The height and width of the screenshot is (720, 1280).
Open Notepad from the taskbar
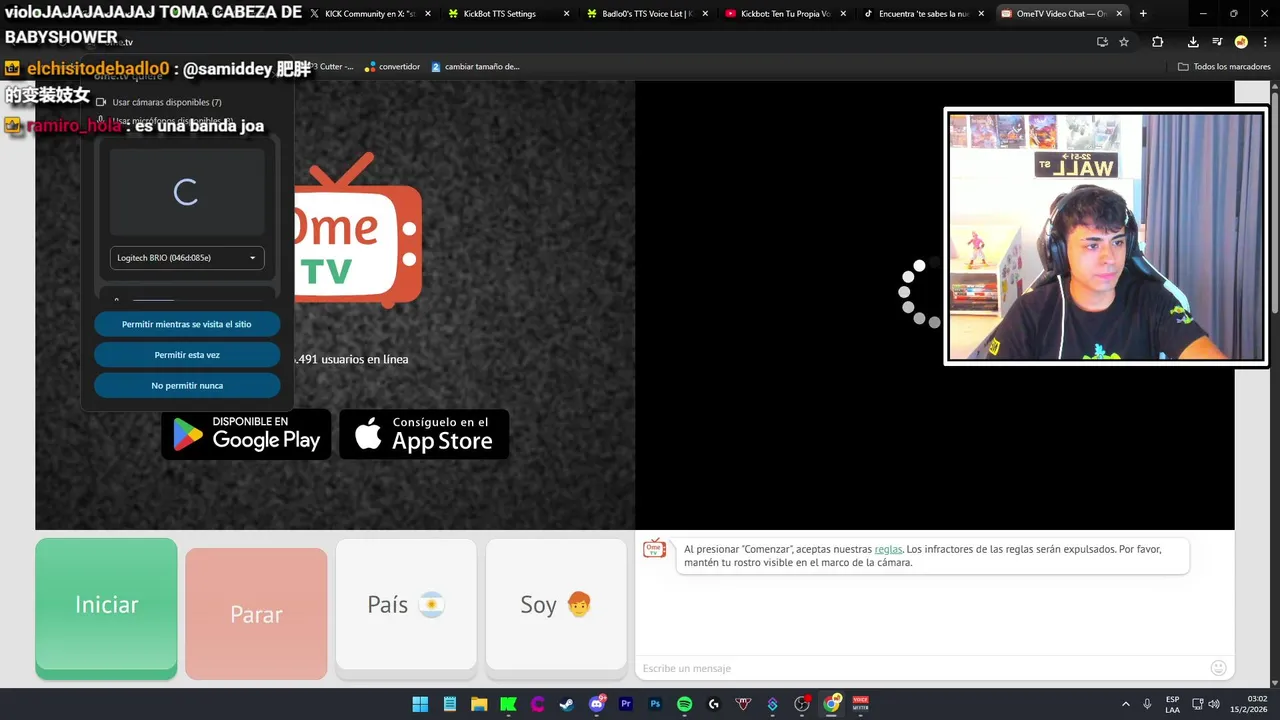point(450,704)
